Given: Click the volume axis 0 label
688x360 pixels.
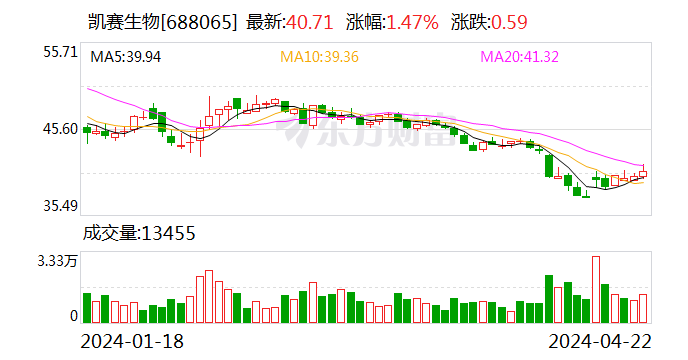Looking at the screenshot, I should click(74, 316).
